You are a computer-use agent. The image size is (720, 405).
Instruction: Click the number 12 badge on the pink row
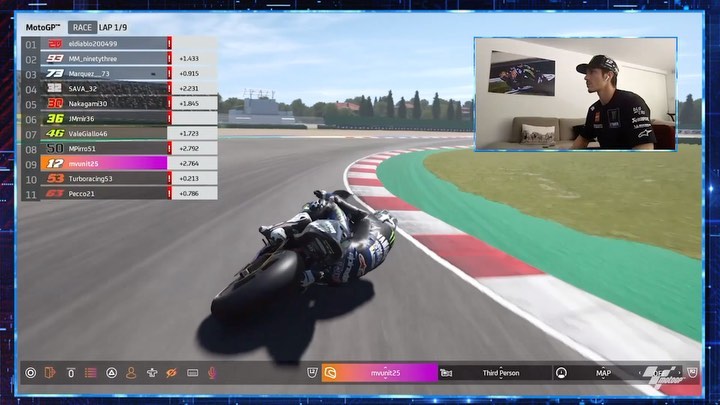(x=55, y=163)
